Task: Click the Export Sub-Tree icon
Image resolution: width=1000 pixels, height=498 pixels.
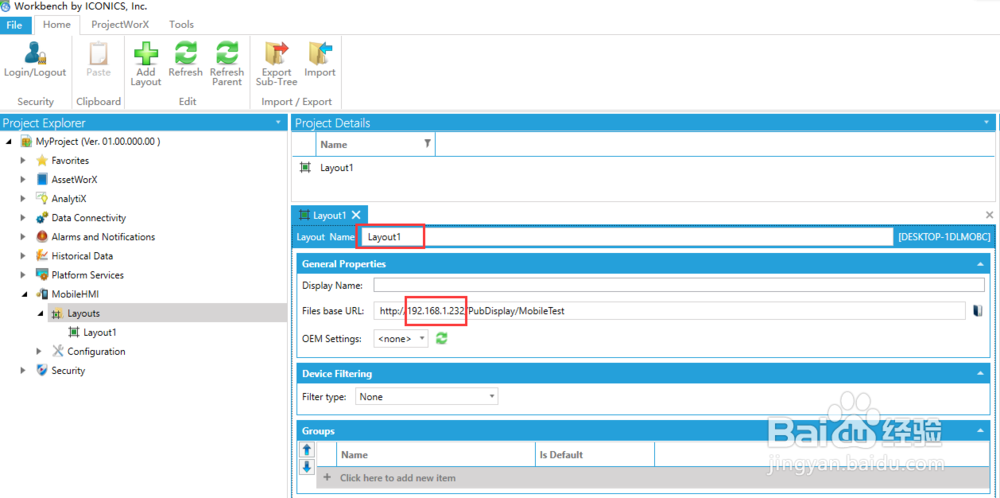Action: [x=277, y=53]
